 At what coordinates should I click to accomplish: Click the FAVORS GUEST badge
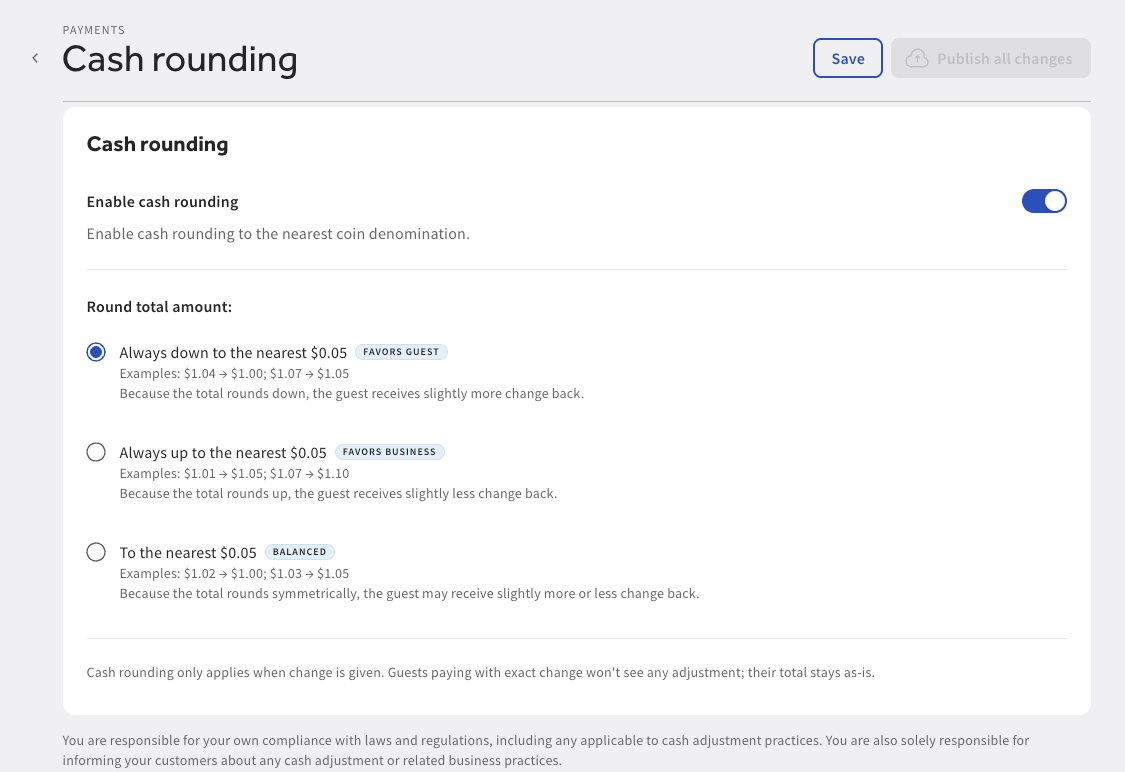[401, 352]
